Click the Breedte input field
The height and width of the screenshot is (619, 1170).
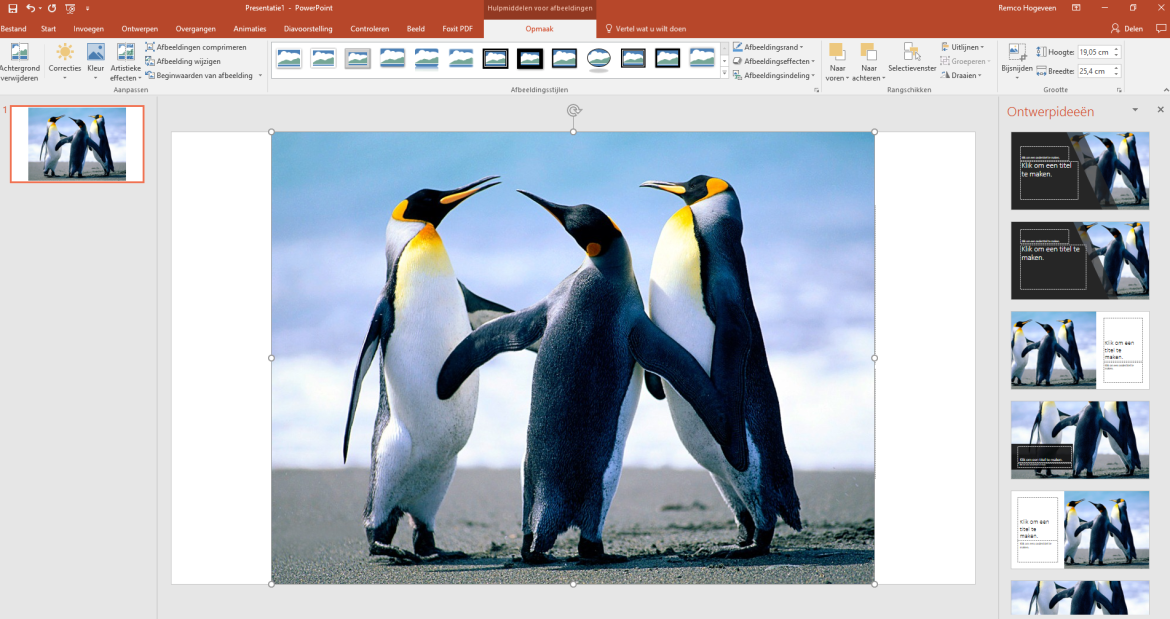tap(1094, 71)
